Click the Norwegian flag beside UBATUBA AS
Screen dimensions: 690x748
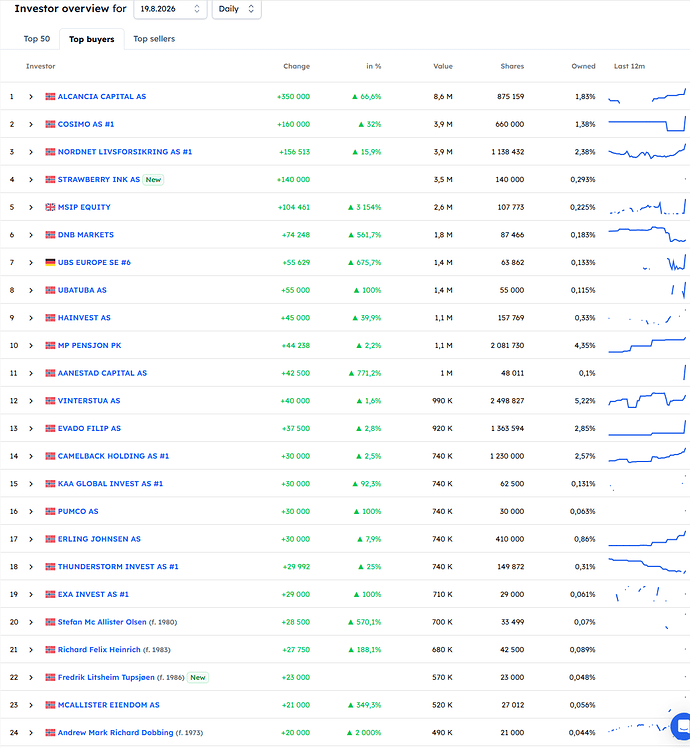pyautogui.click(x=50, y=290)
